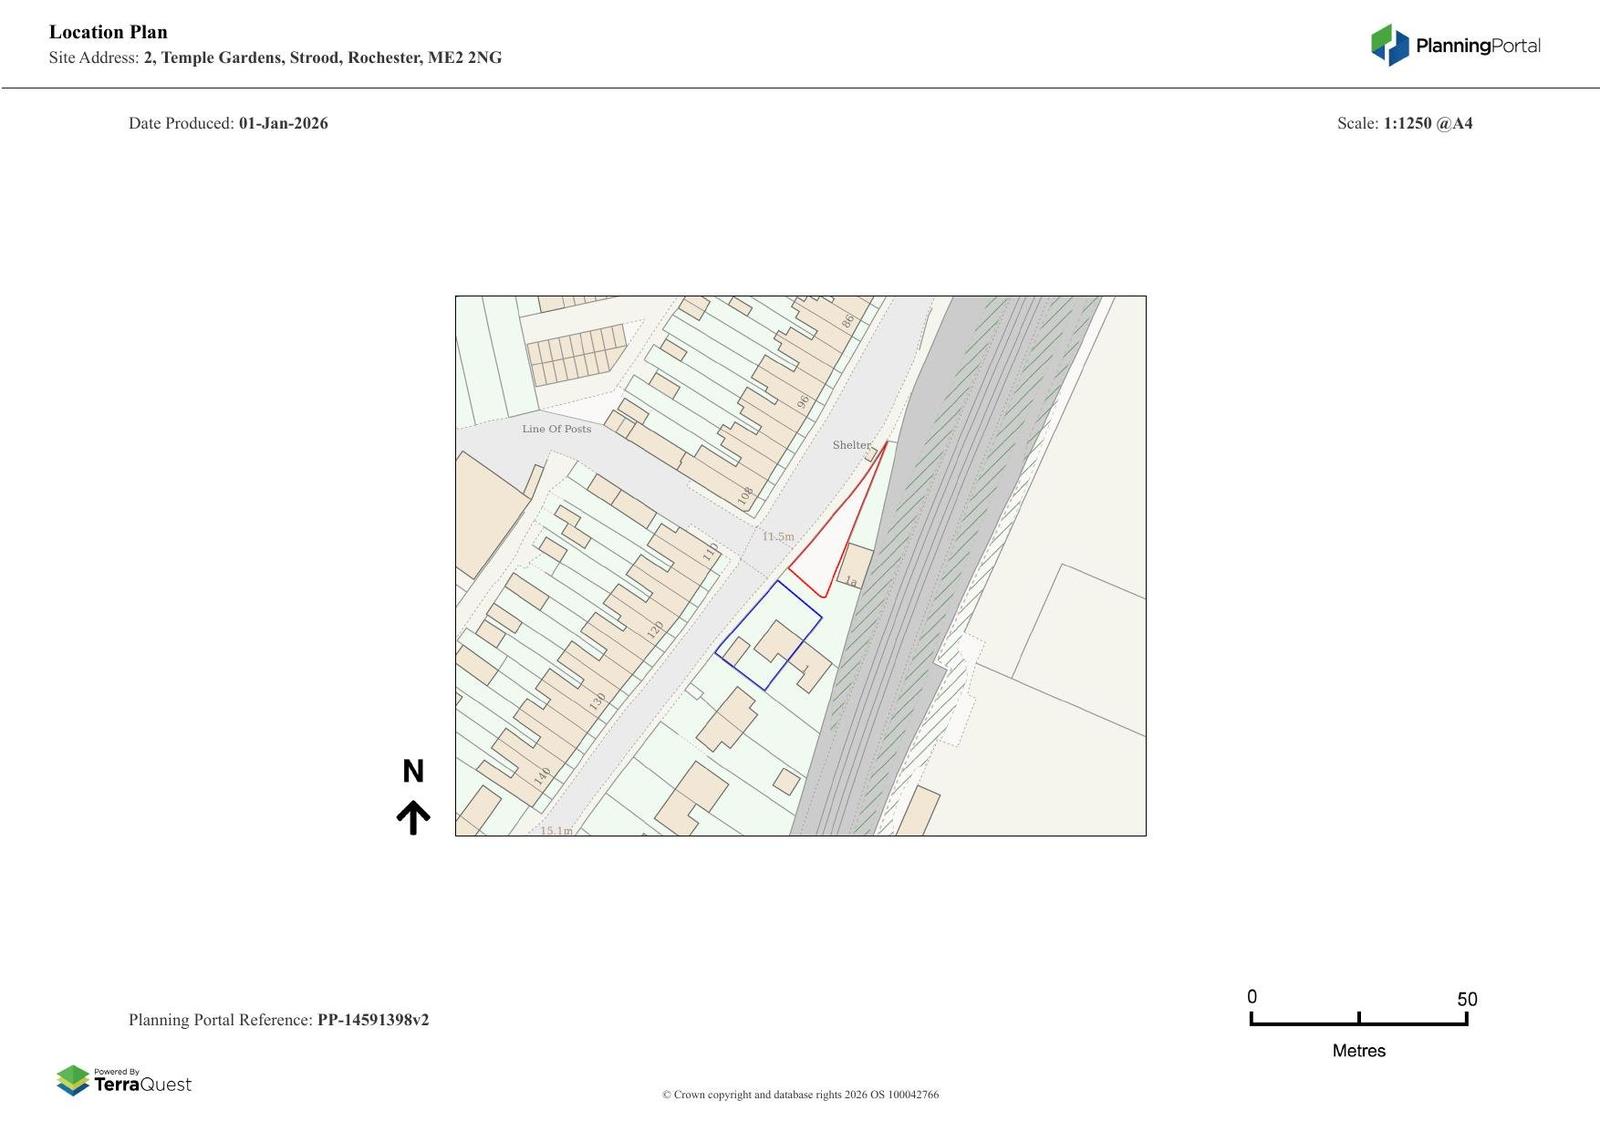Viewport: 1600px width, 1132px height.
Task: Click the '11.5m' spot height label
Action: [x=778, y=537]
